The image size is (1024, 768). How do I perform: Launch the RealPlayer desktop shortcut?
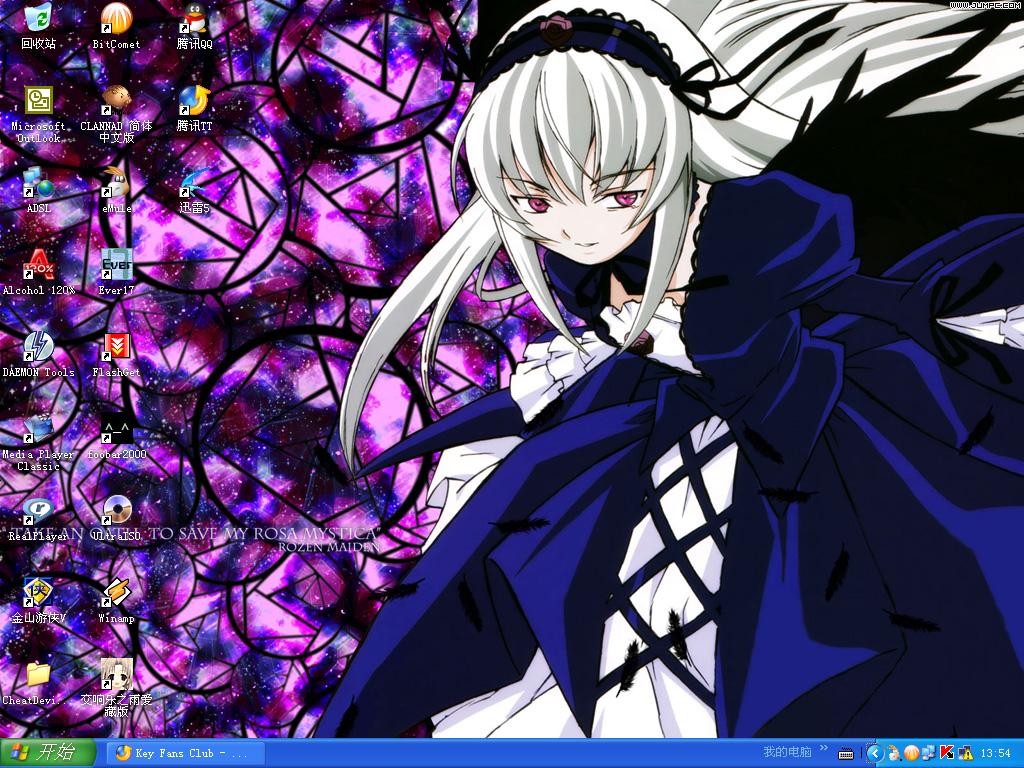point(39,519)
